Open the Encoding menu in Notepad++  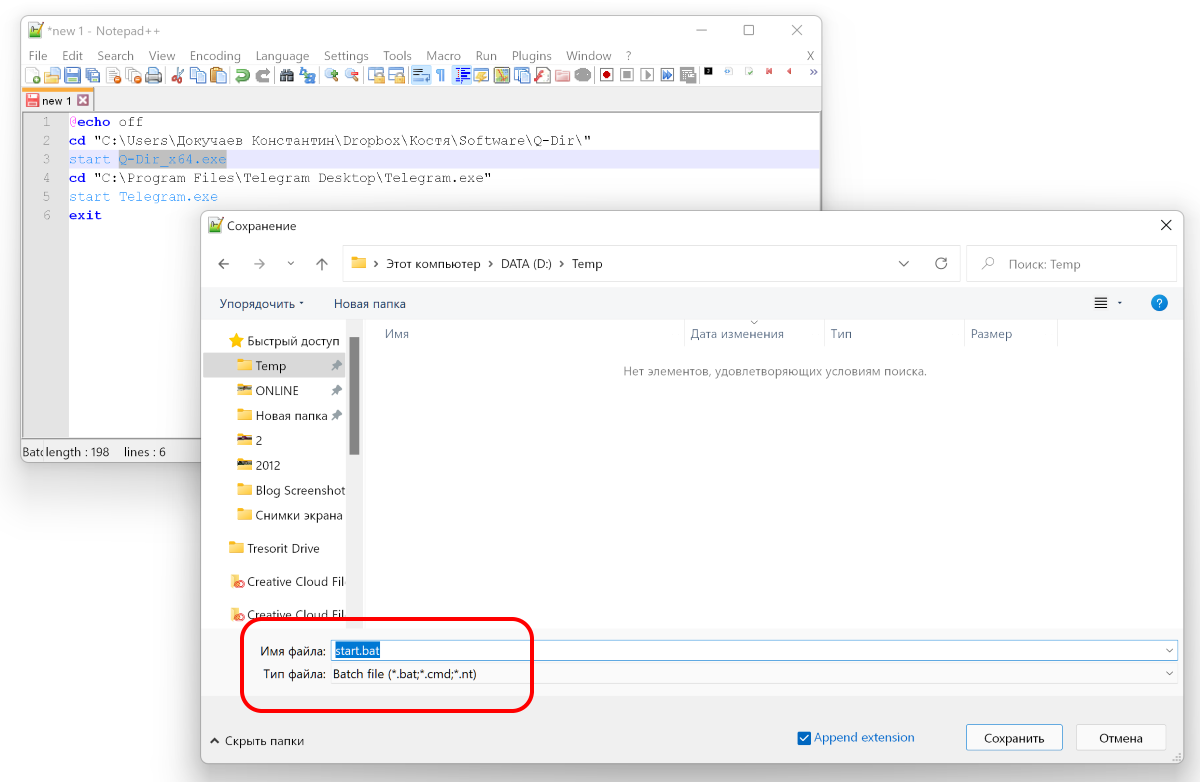tap(215, 56)
